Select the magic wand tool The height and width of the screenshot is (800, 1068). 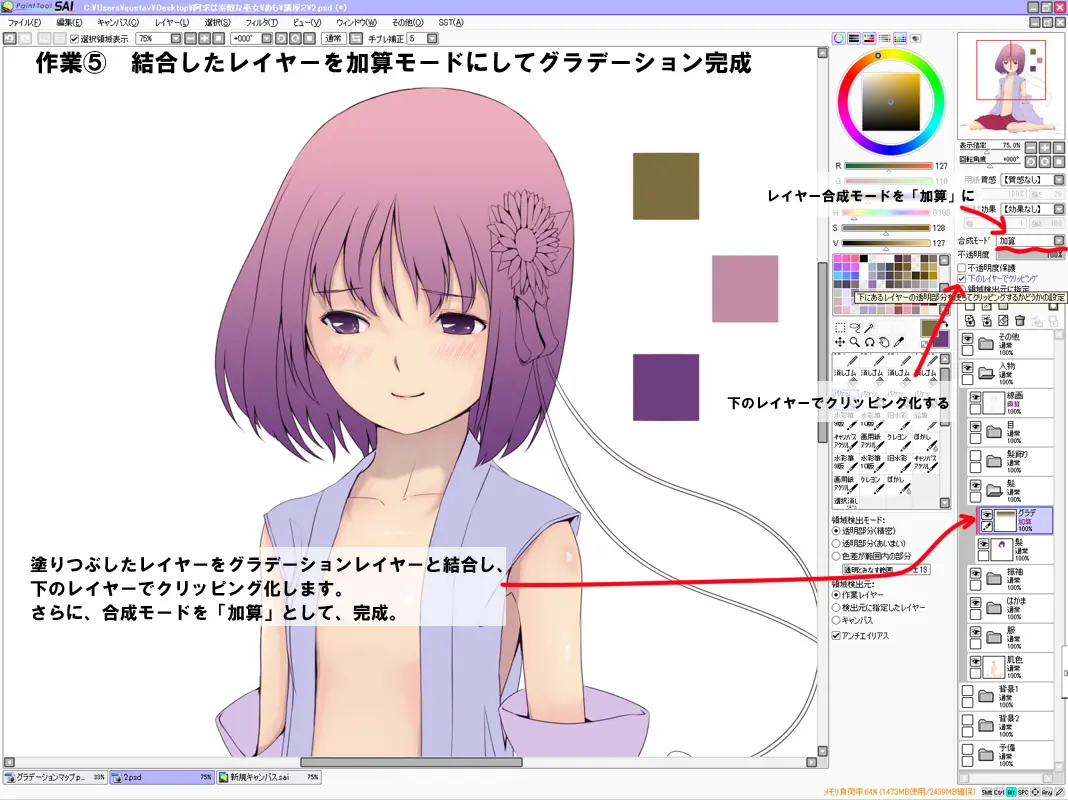(869, 328)
